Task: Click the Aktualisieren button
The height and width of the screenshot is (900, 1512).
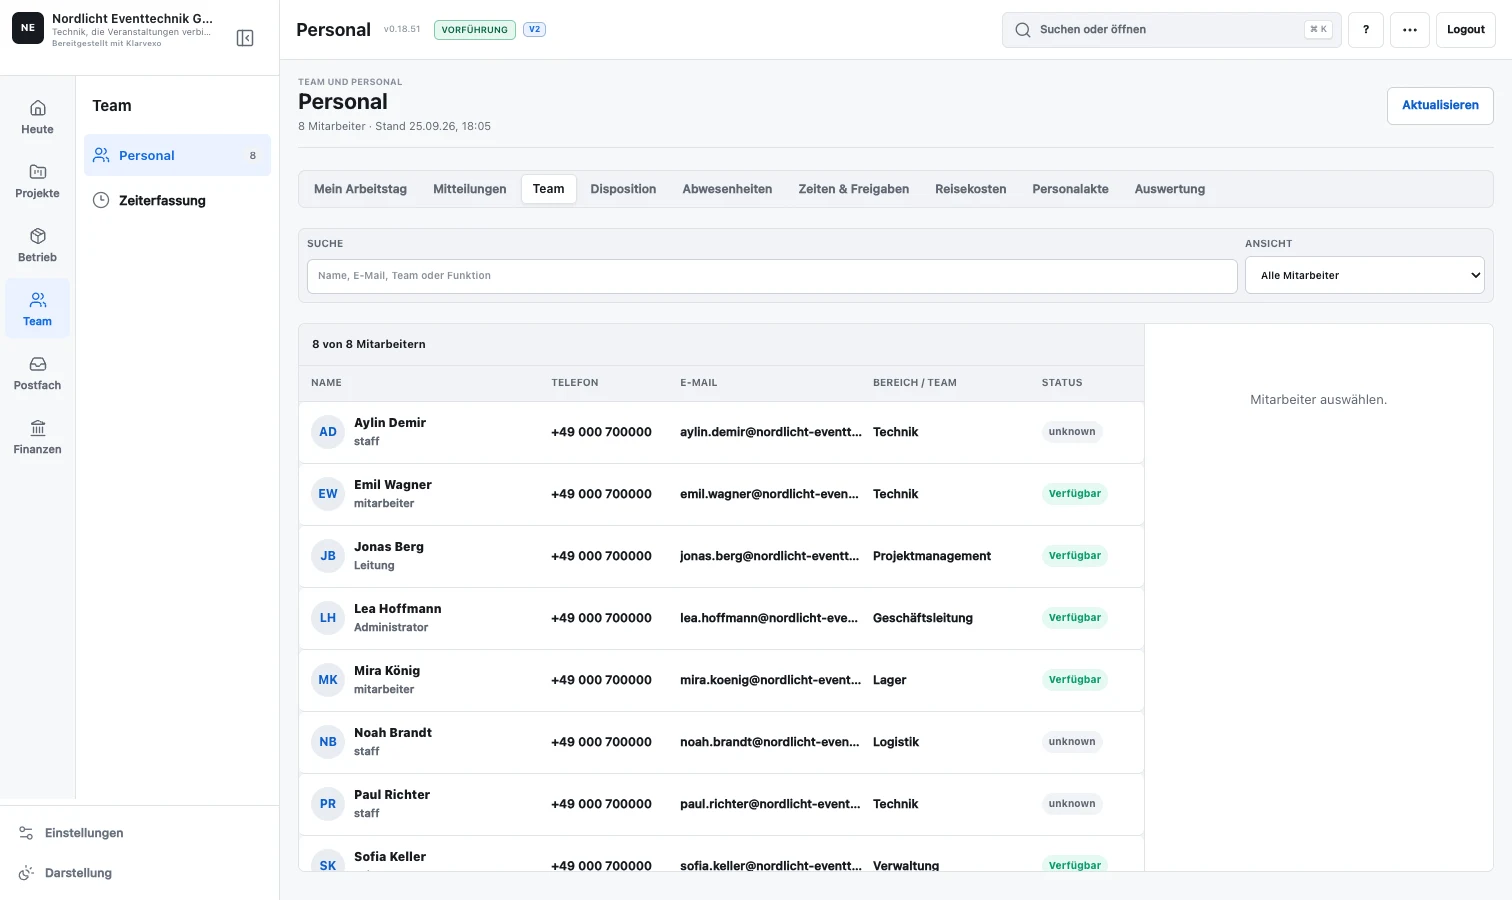Action: tap(1440, 106)
